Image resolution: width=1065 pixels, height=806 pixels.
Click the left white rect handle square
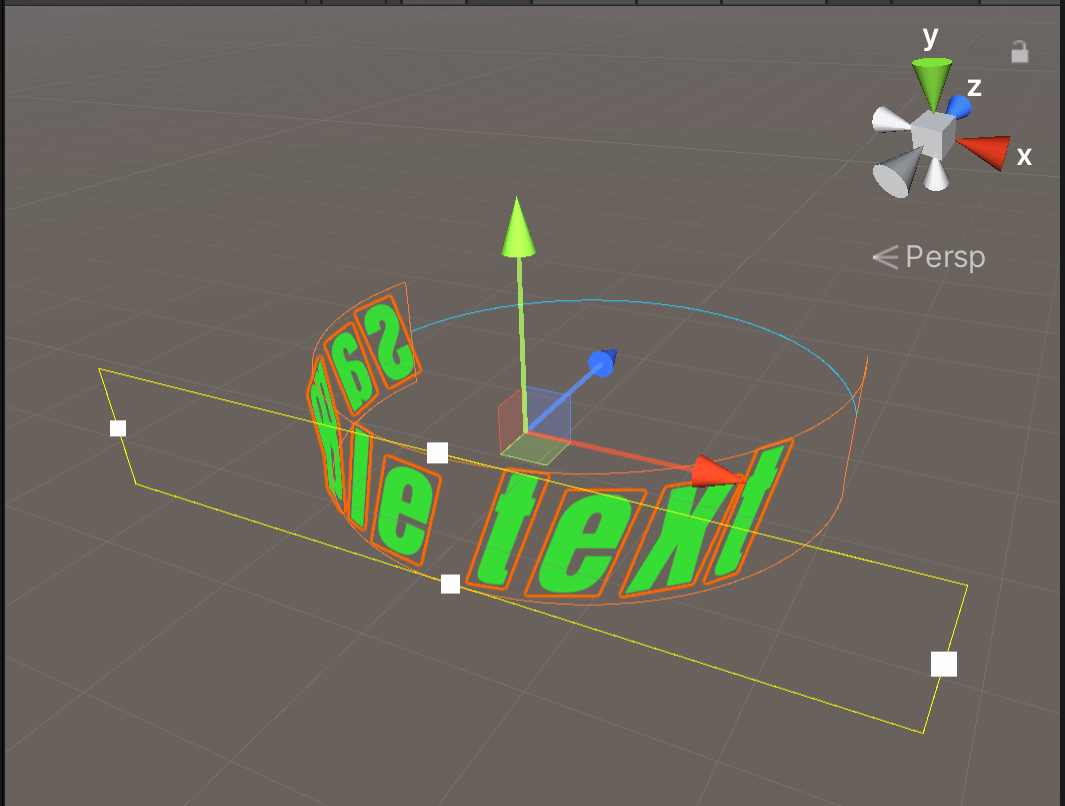click(117, 429)
